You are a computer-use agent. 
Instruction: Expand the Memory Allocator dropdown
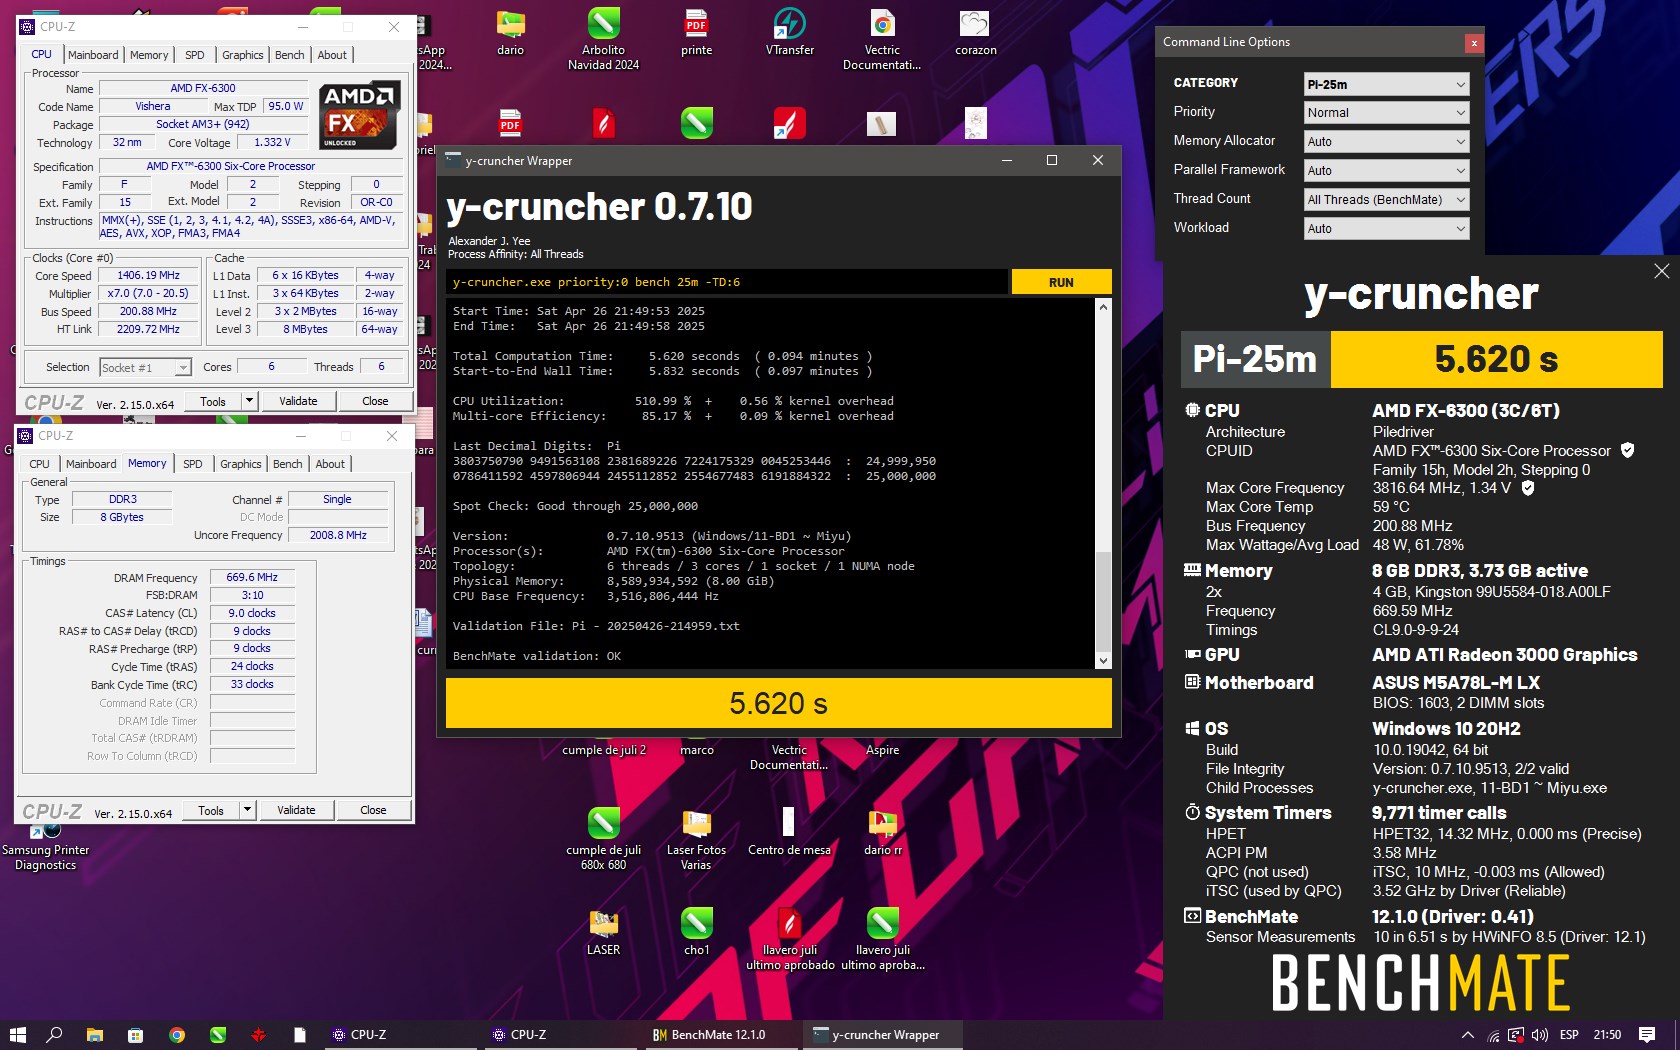pos(1386,142)
